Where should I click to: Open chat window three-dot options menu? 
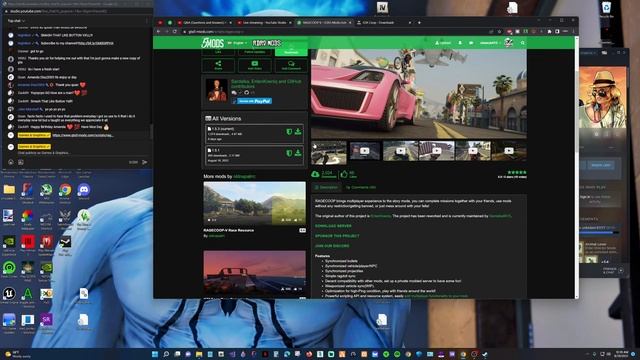(x=147, y=20)
